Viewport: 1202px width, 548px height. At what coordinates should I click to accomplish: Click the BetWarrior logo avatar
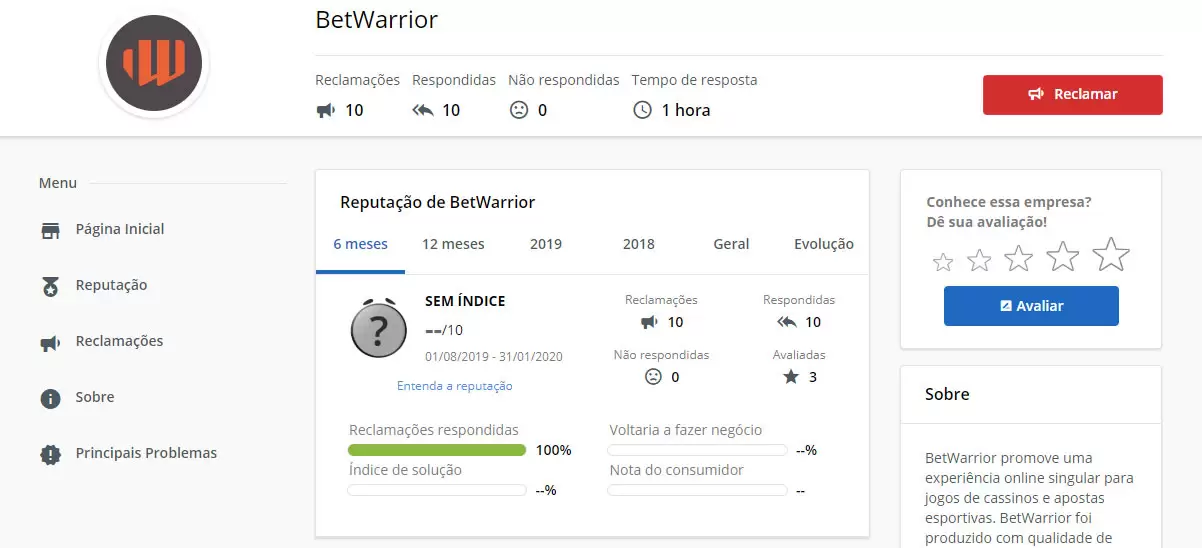(x=154, y=64)
